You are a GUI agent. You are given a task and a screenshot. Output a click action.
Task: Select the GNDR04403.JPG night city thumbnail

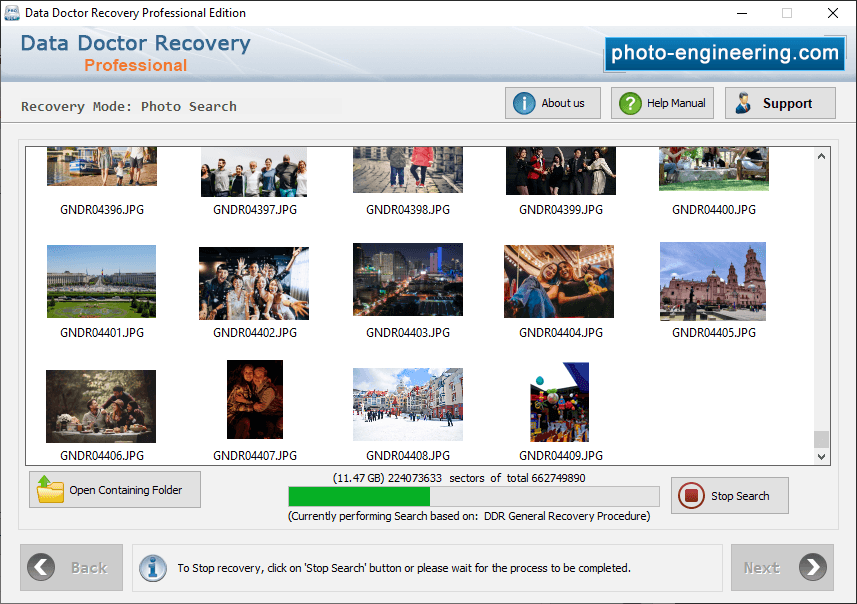tap(408, 279)
